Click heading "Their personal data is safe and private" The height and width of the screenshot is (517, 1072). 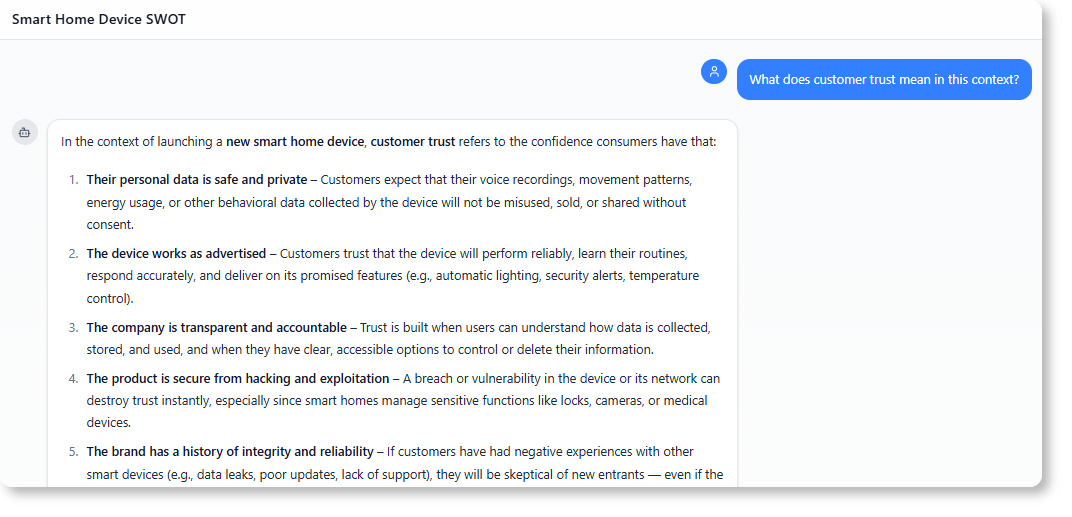click(196, 180)
